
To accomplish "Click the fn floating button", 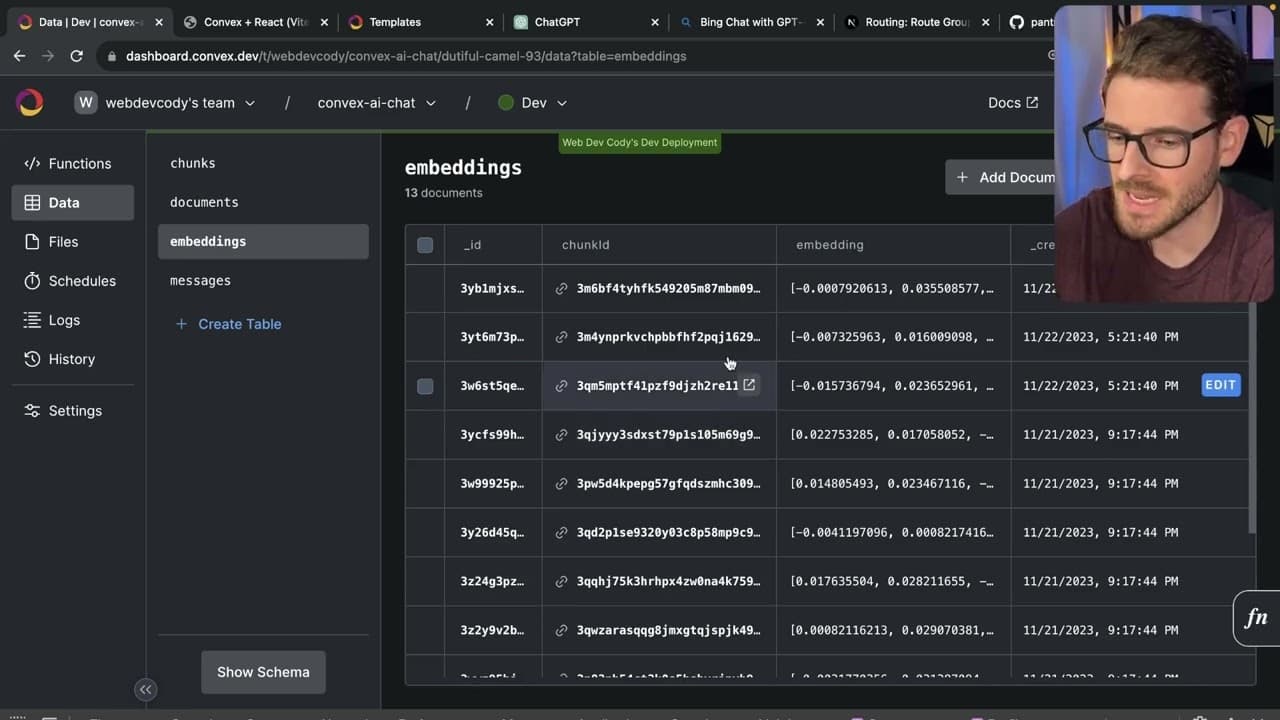I will [1256, 618].
